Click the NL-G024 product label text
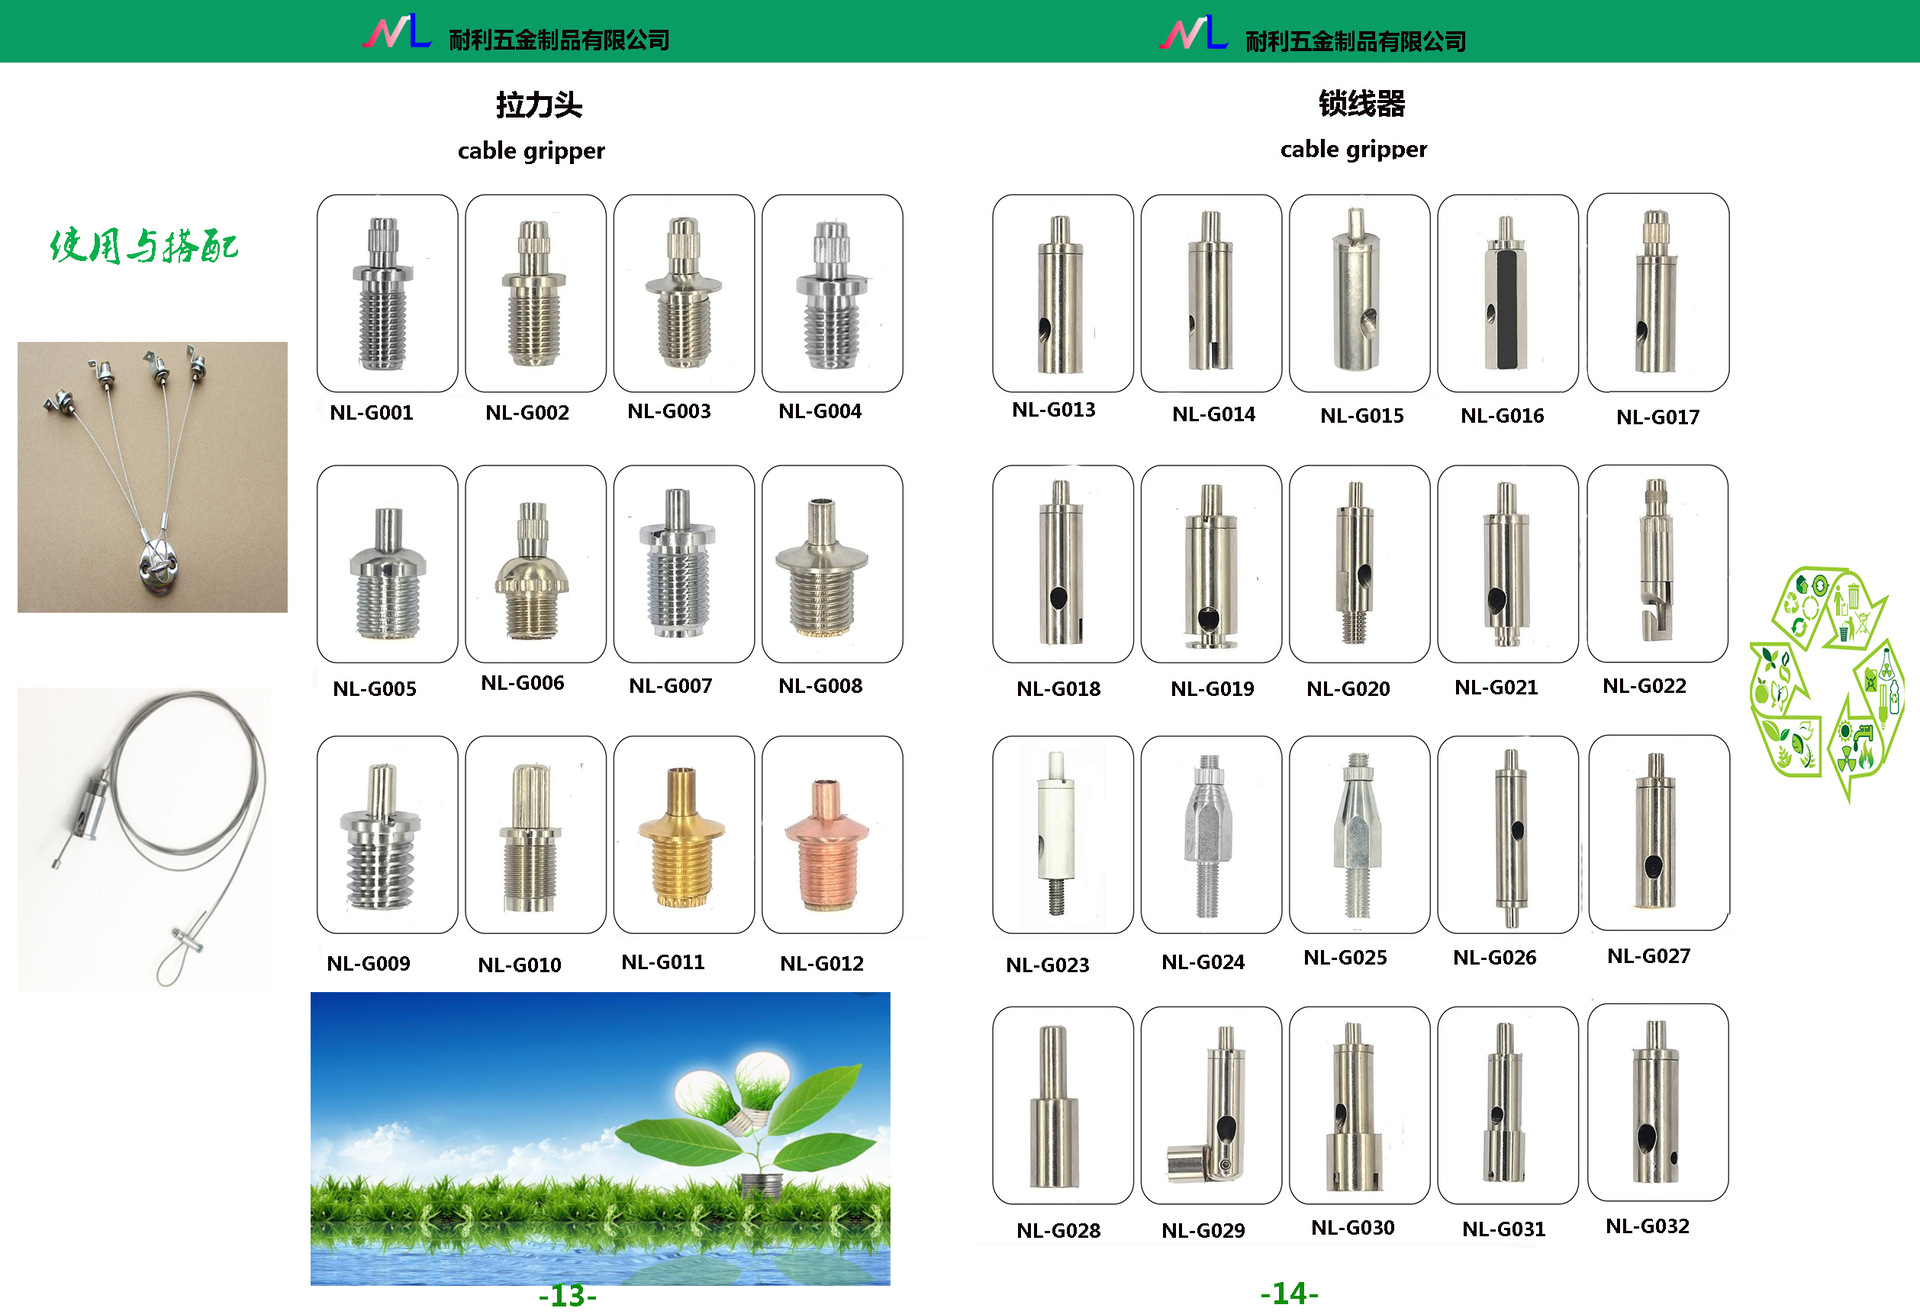The width and height of the screenshot is (1920, 1312). 1203,962
